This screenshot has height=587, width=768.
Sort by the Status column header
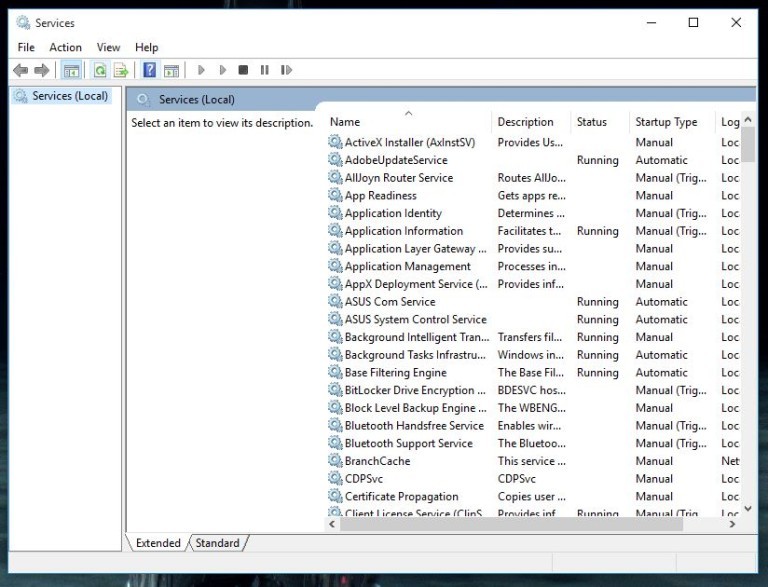tap(600, 122)
